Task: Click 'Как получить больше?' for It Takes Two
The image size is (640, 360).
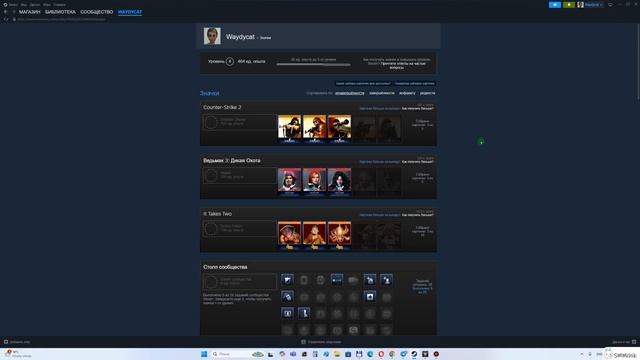Action: click(418, 215)
